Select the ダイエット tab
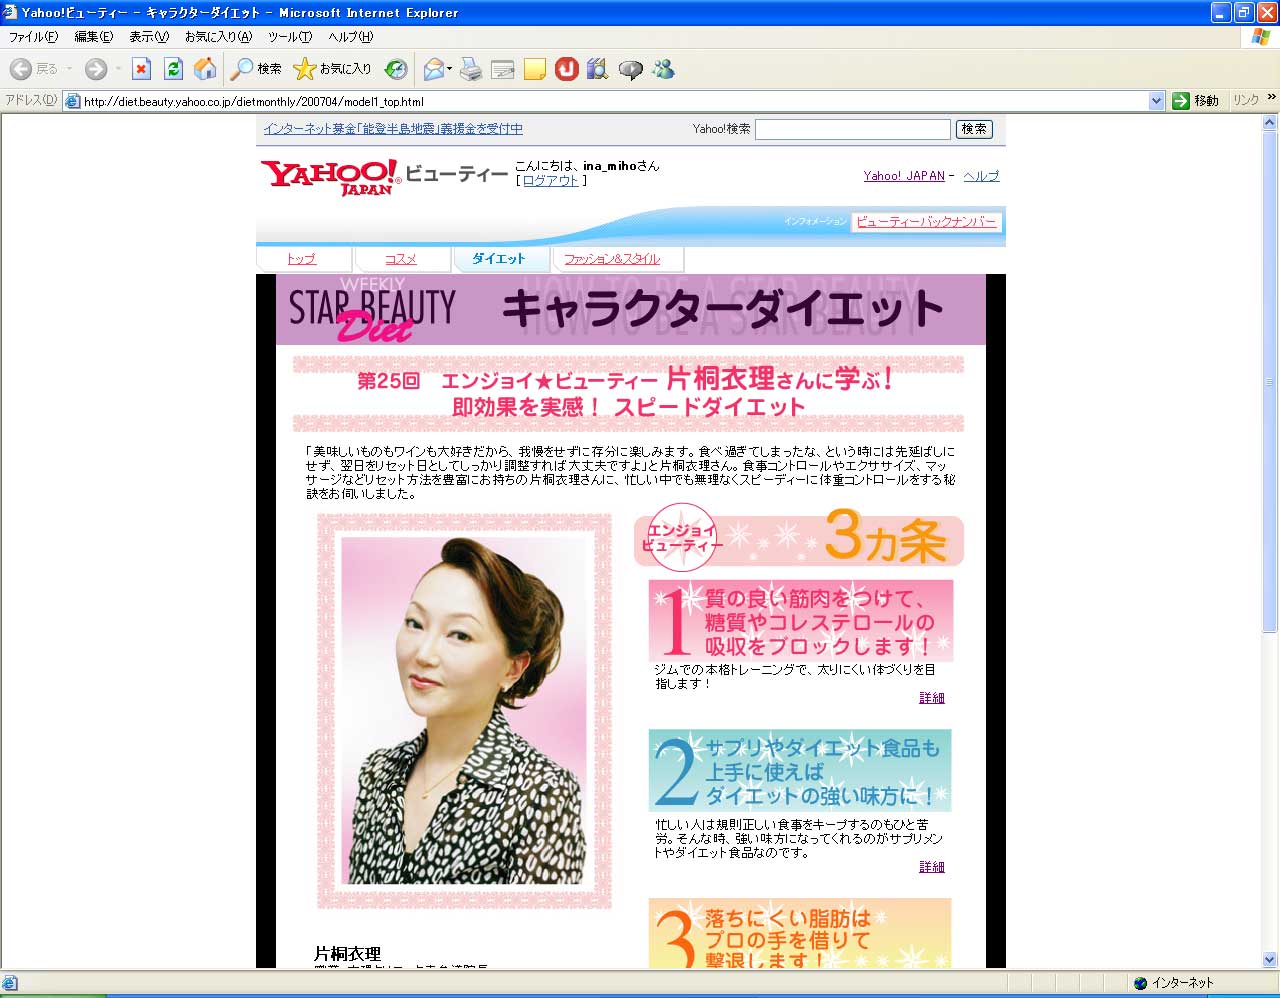This screenshot has width=1280, height=998. pos(498,259)
